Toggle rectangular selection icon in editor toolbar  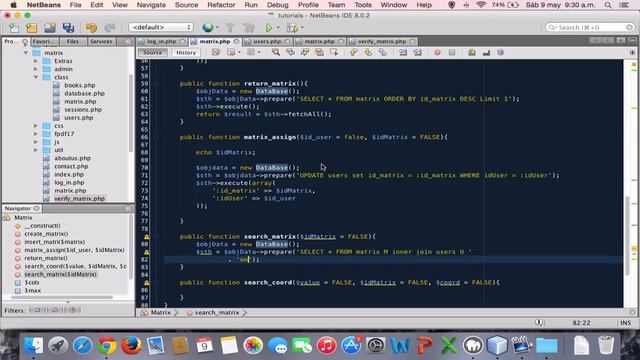pyautogui.click(x=334, y=52)
